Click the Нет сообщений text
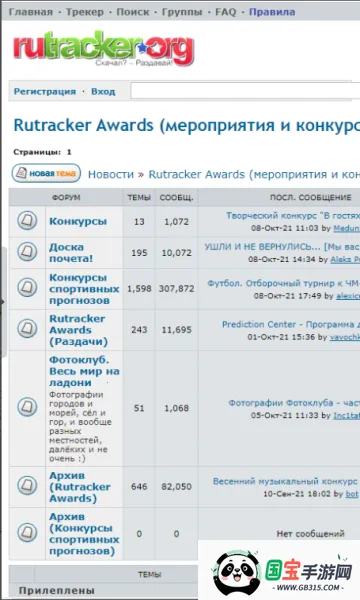 coord(310,534)
